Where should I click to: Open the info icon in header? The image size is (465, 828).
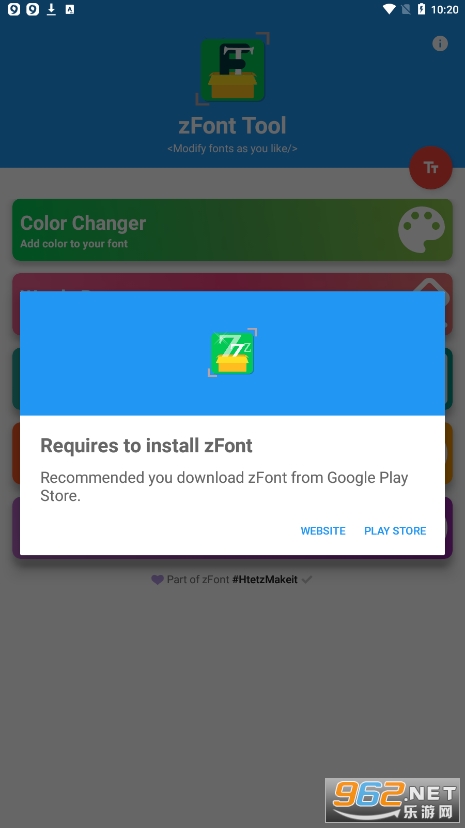[440, 43]
